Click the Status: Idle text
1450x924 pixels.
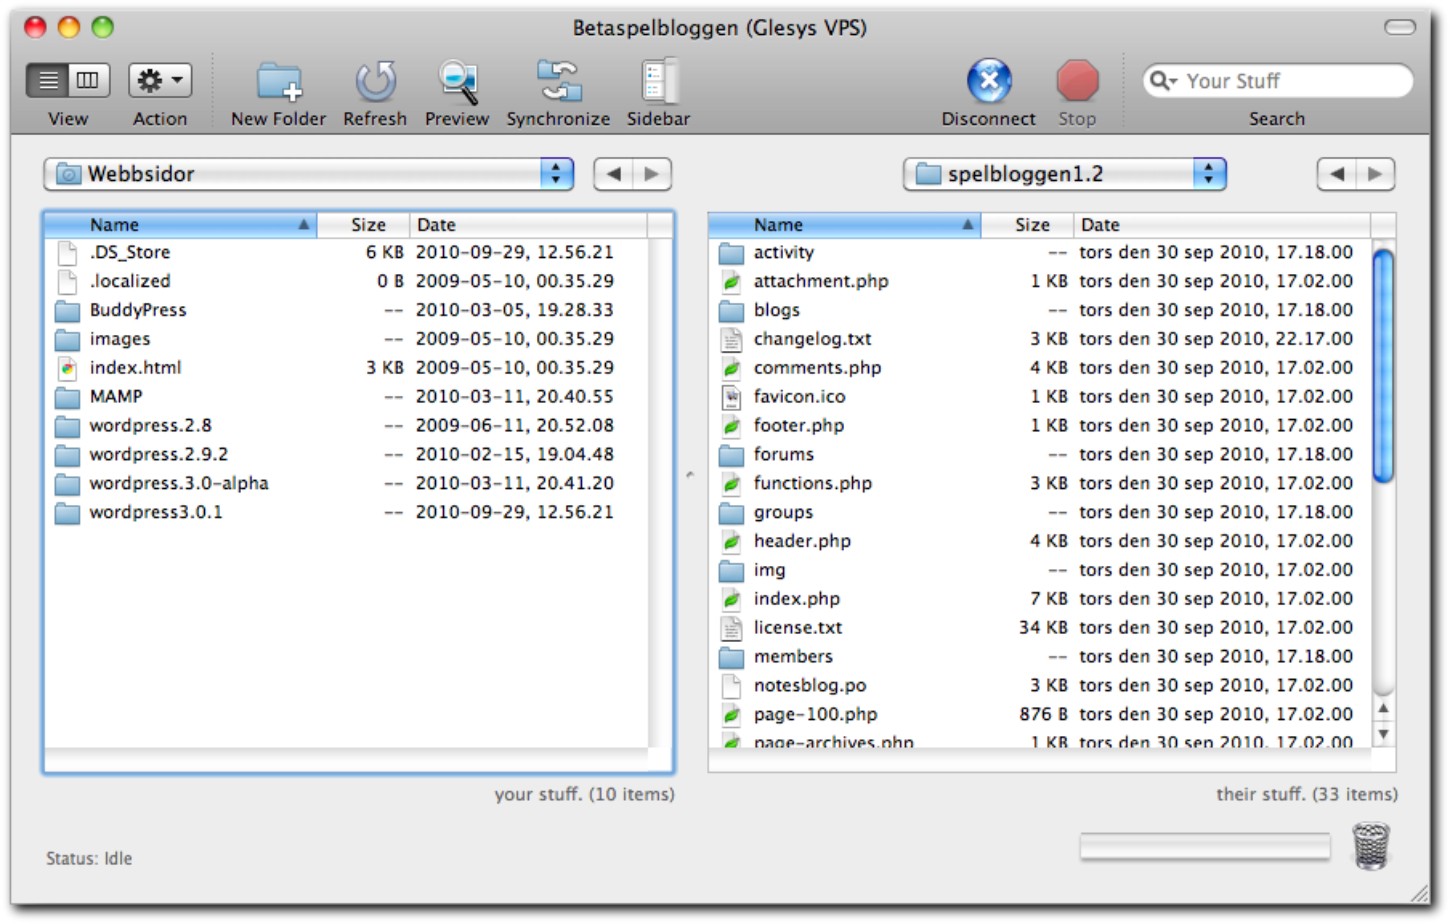coord(89,858)
